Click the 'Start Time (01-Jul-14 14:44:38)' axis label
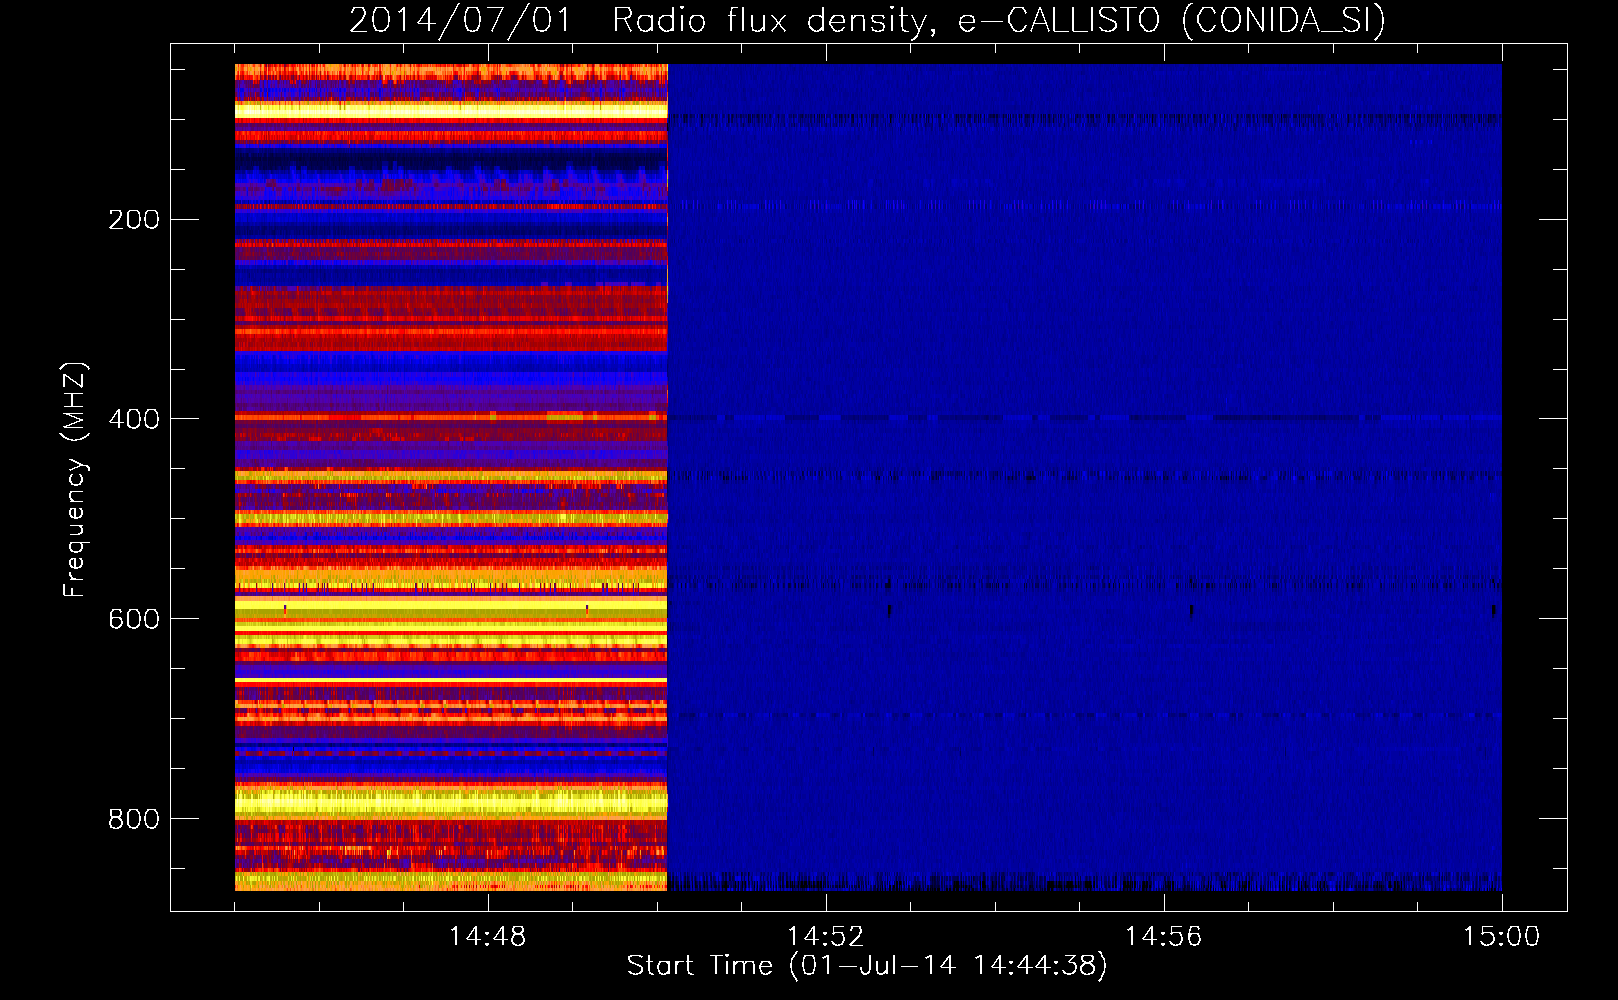 (x=867, y=966)
